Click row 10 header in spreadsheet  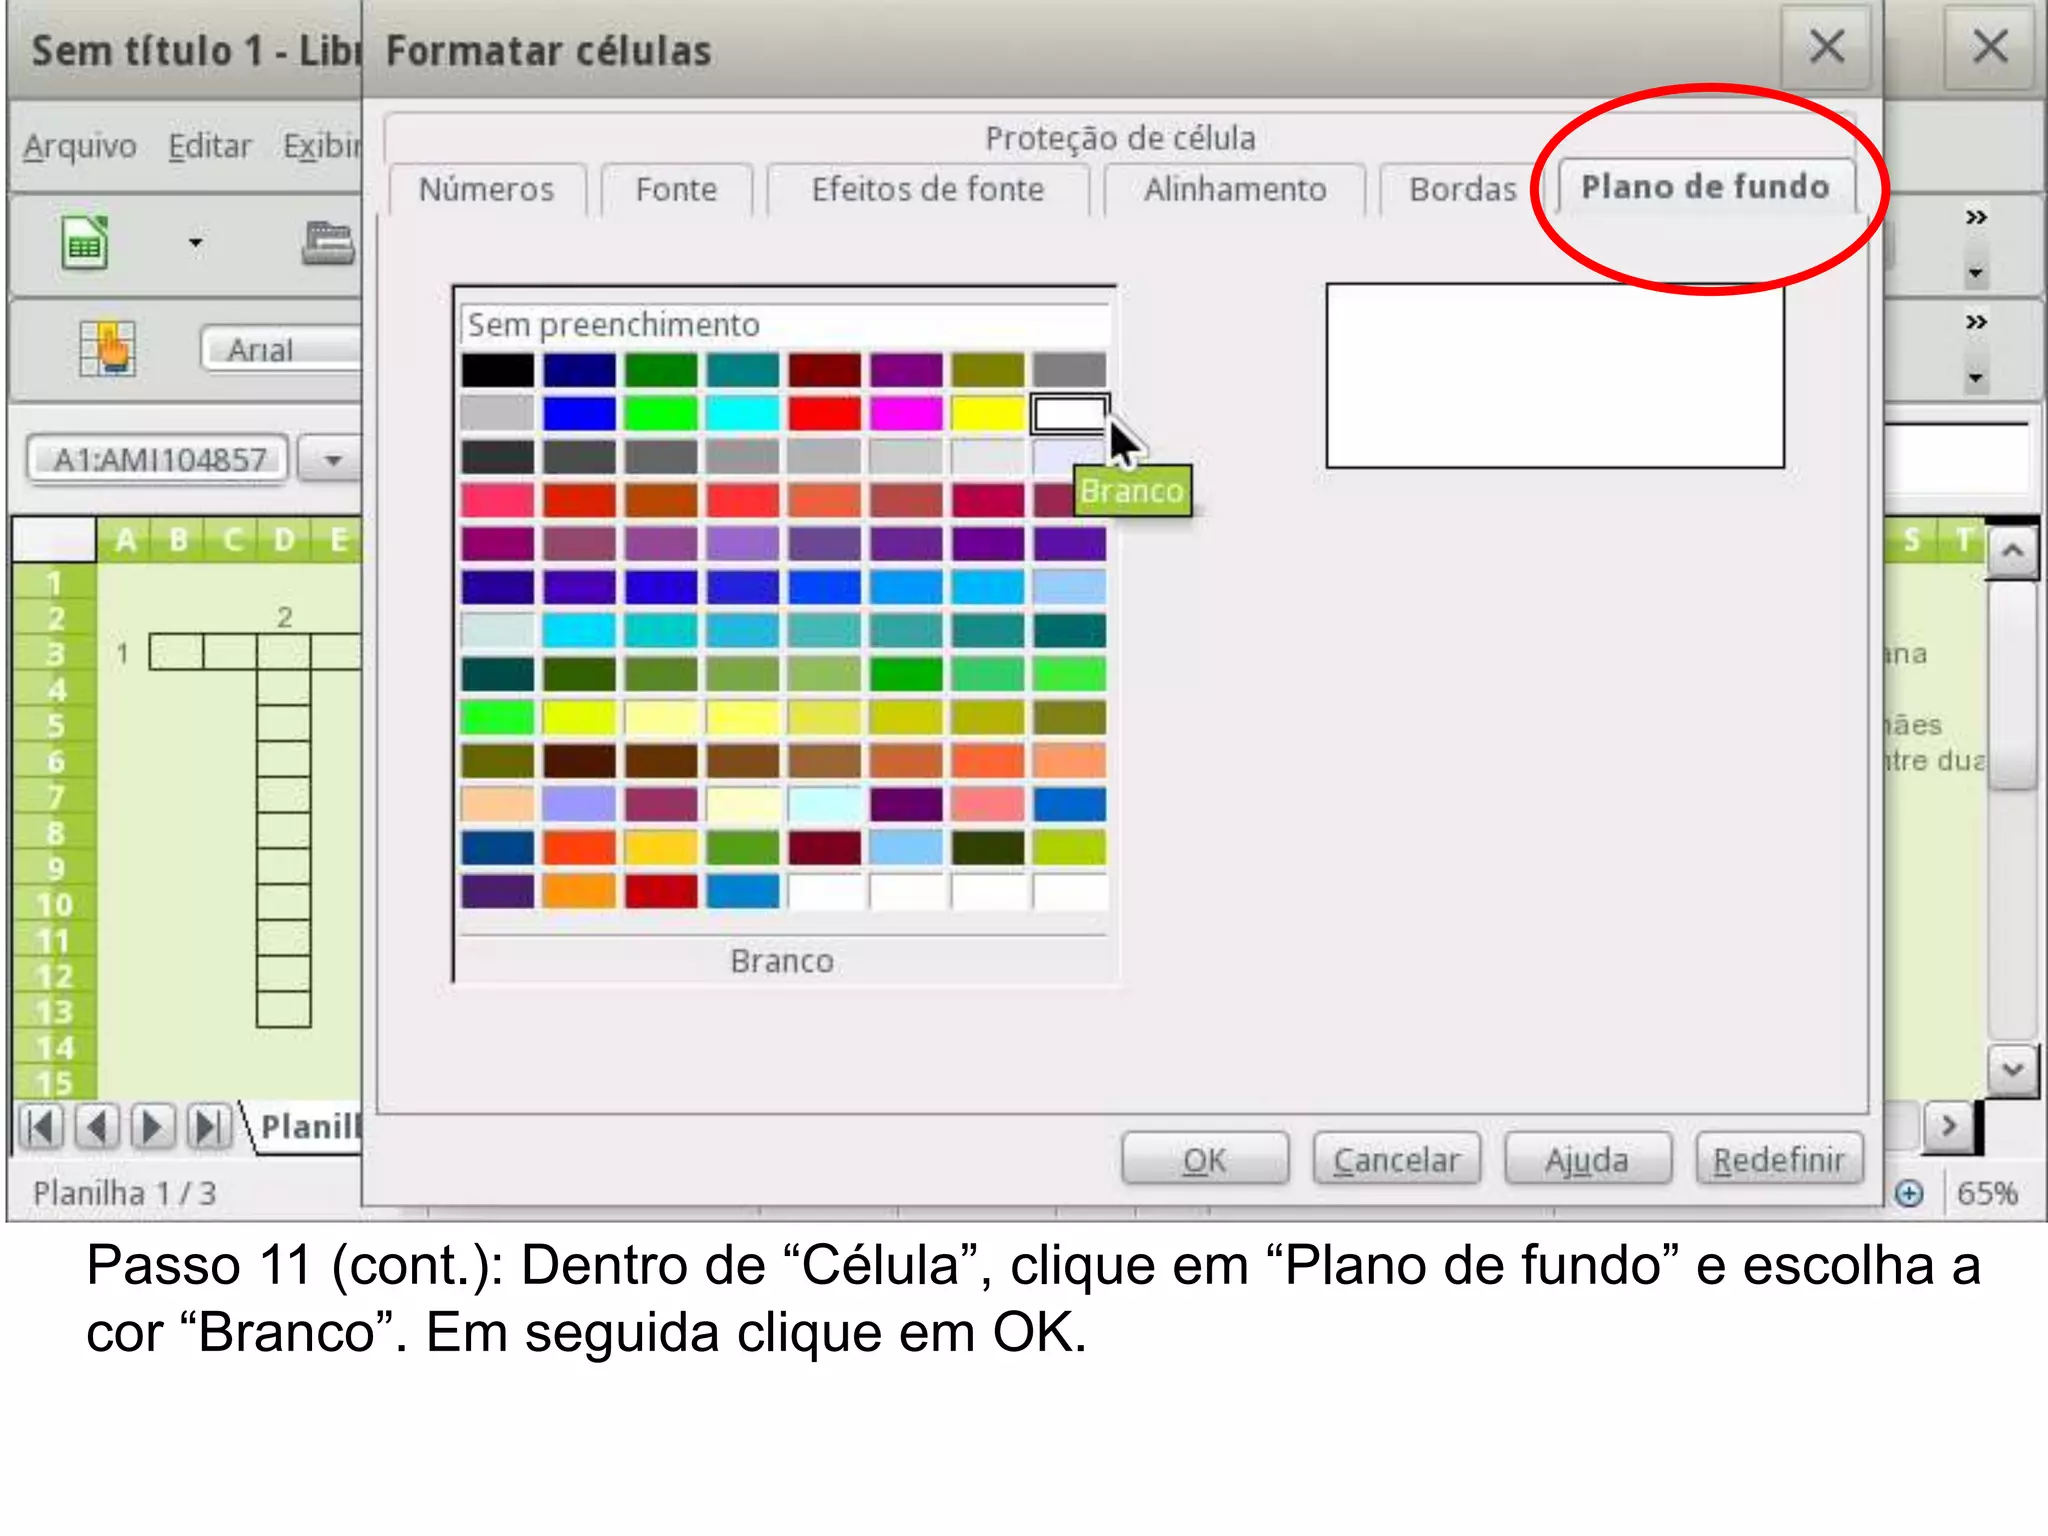tap(55, 905)
